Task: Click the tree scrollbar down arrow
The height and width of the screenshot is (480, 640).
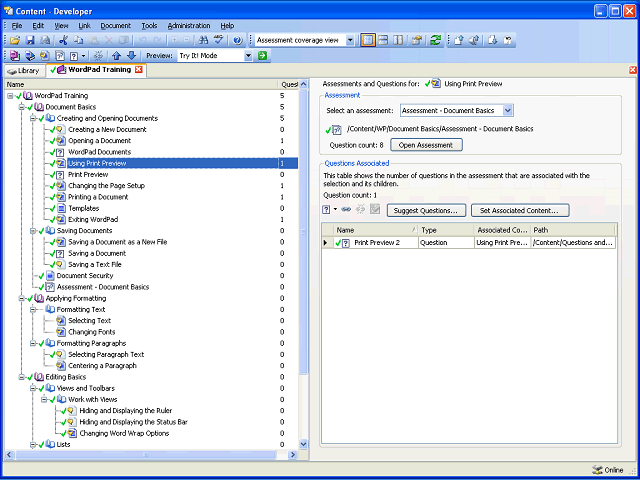Action: click(303, 444)
